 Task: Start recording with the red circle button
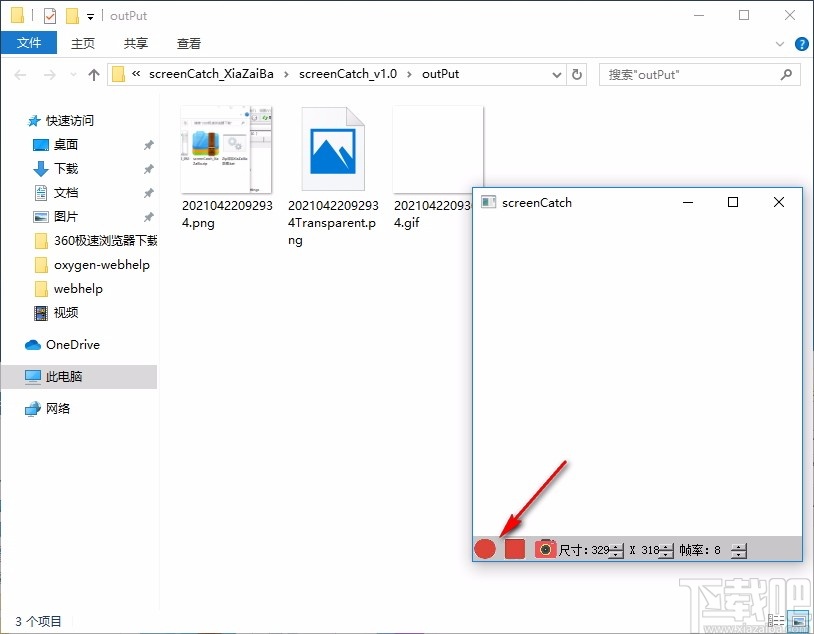pos(485,549)
